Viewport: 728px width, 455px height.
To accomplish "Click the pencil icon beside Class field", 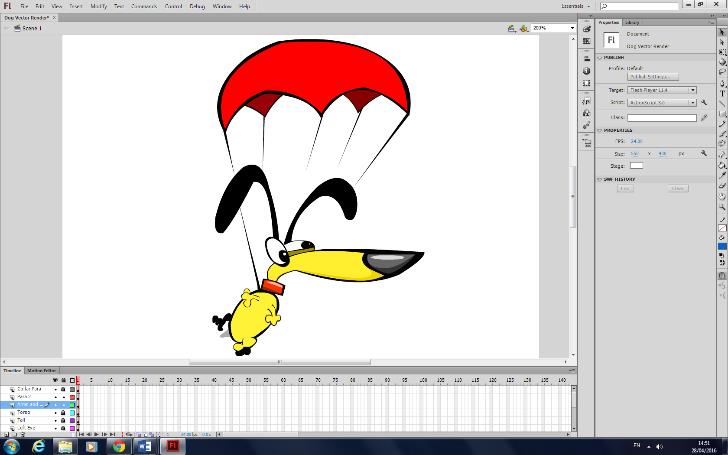I will point(704,118).
